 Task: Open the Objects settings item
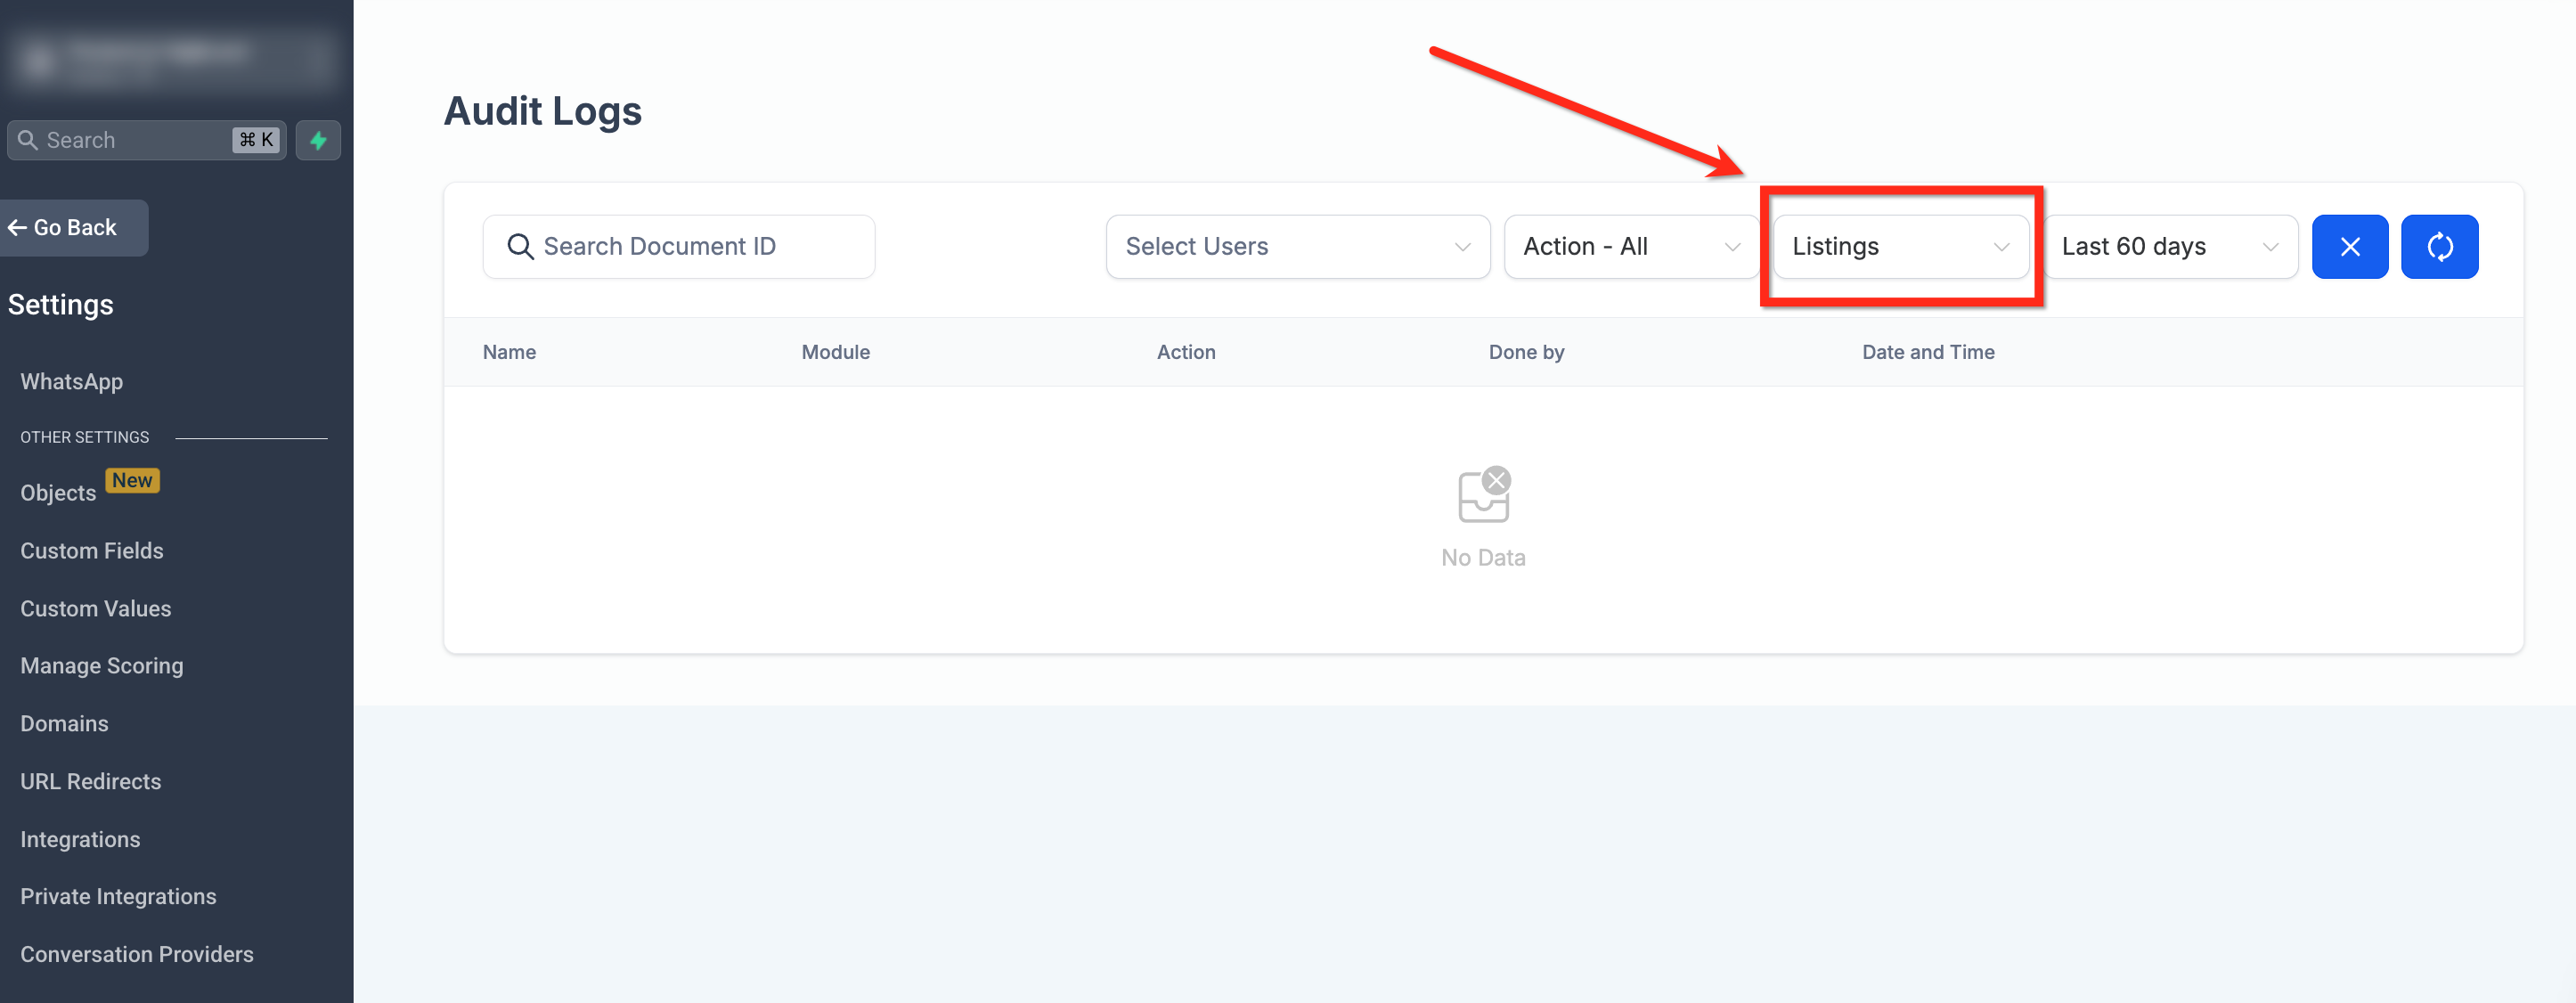pyautogui.click(x=58, y=493)
